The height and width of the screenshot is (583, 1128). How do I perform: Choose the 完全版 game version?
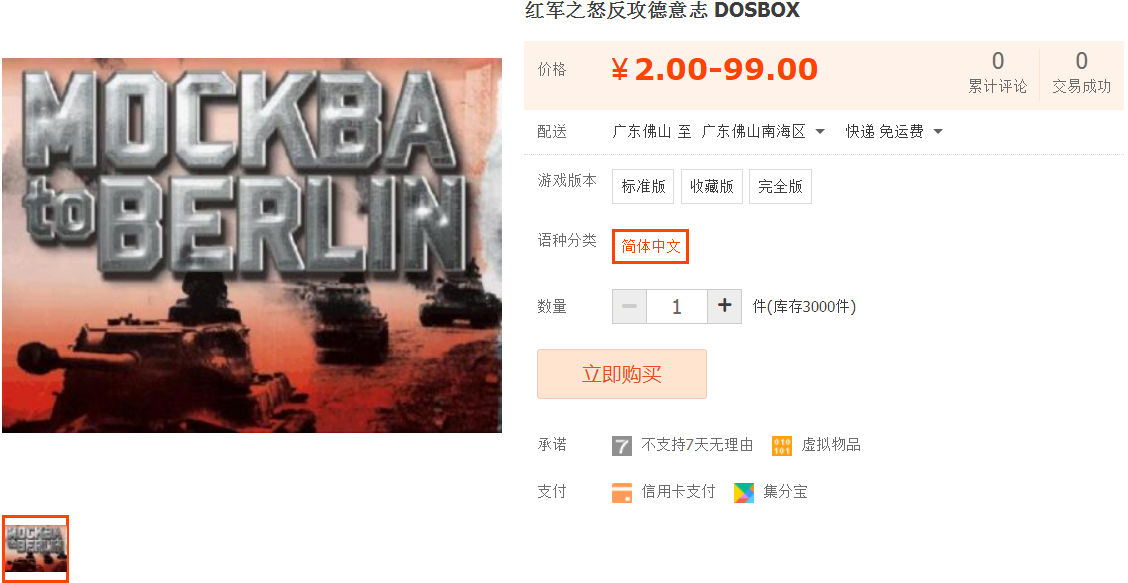click(x=780, y=186)
